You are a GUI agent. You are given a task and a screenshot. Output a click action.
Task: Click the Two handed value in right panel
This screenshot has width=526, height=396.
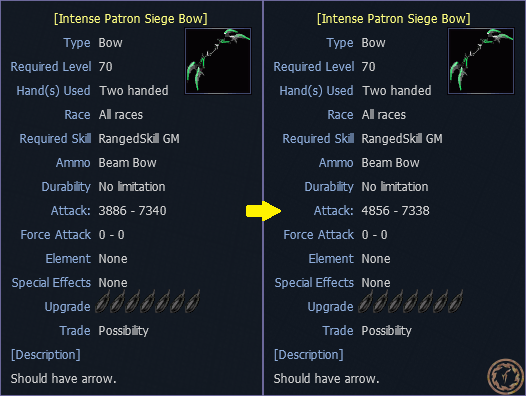397,91
